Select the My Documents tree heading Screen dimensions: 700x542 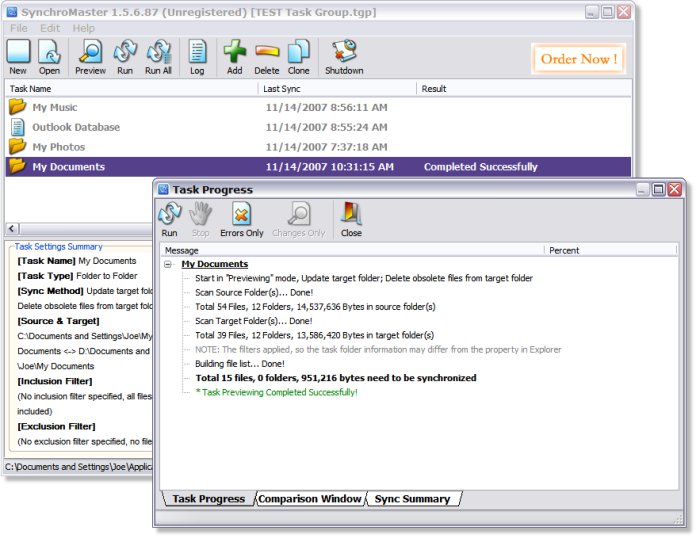(215, 264)
